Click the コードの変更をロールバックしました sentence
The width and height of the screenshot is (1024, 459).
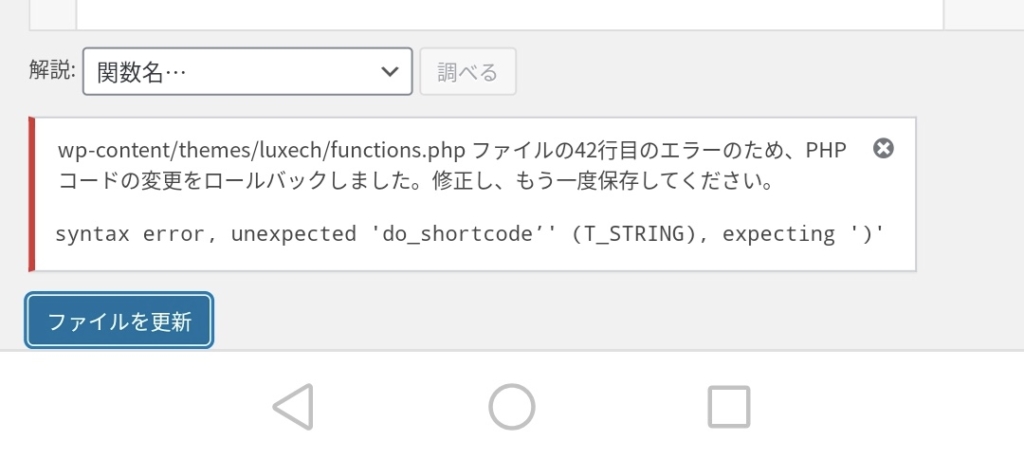coord(241,182)
